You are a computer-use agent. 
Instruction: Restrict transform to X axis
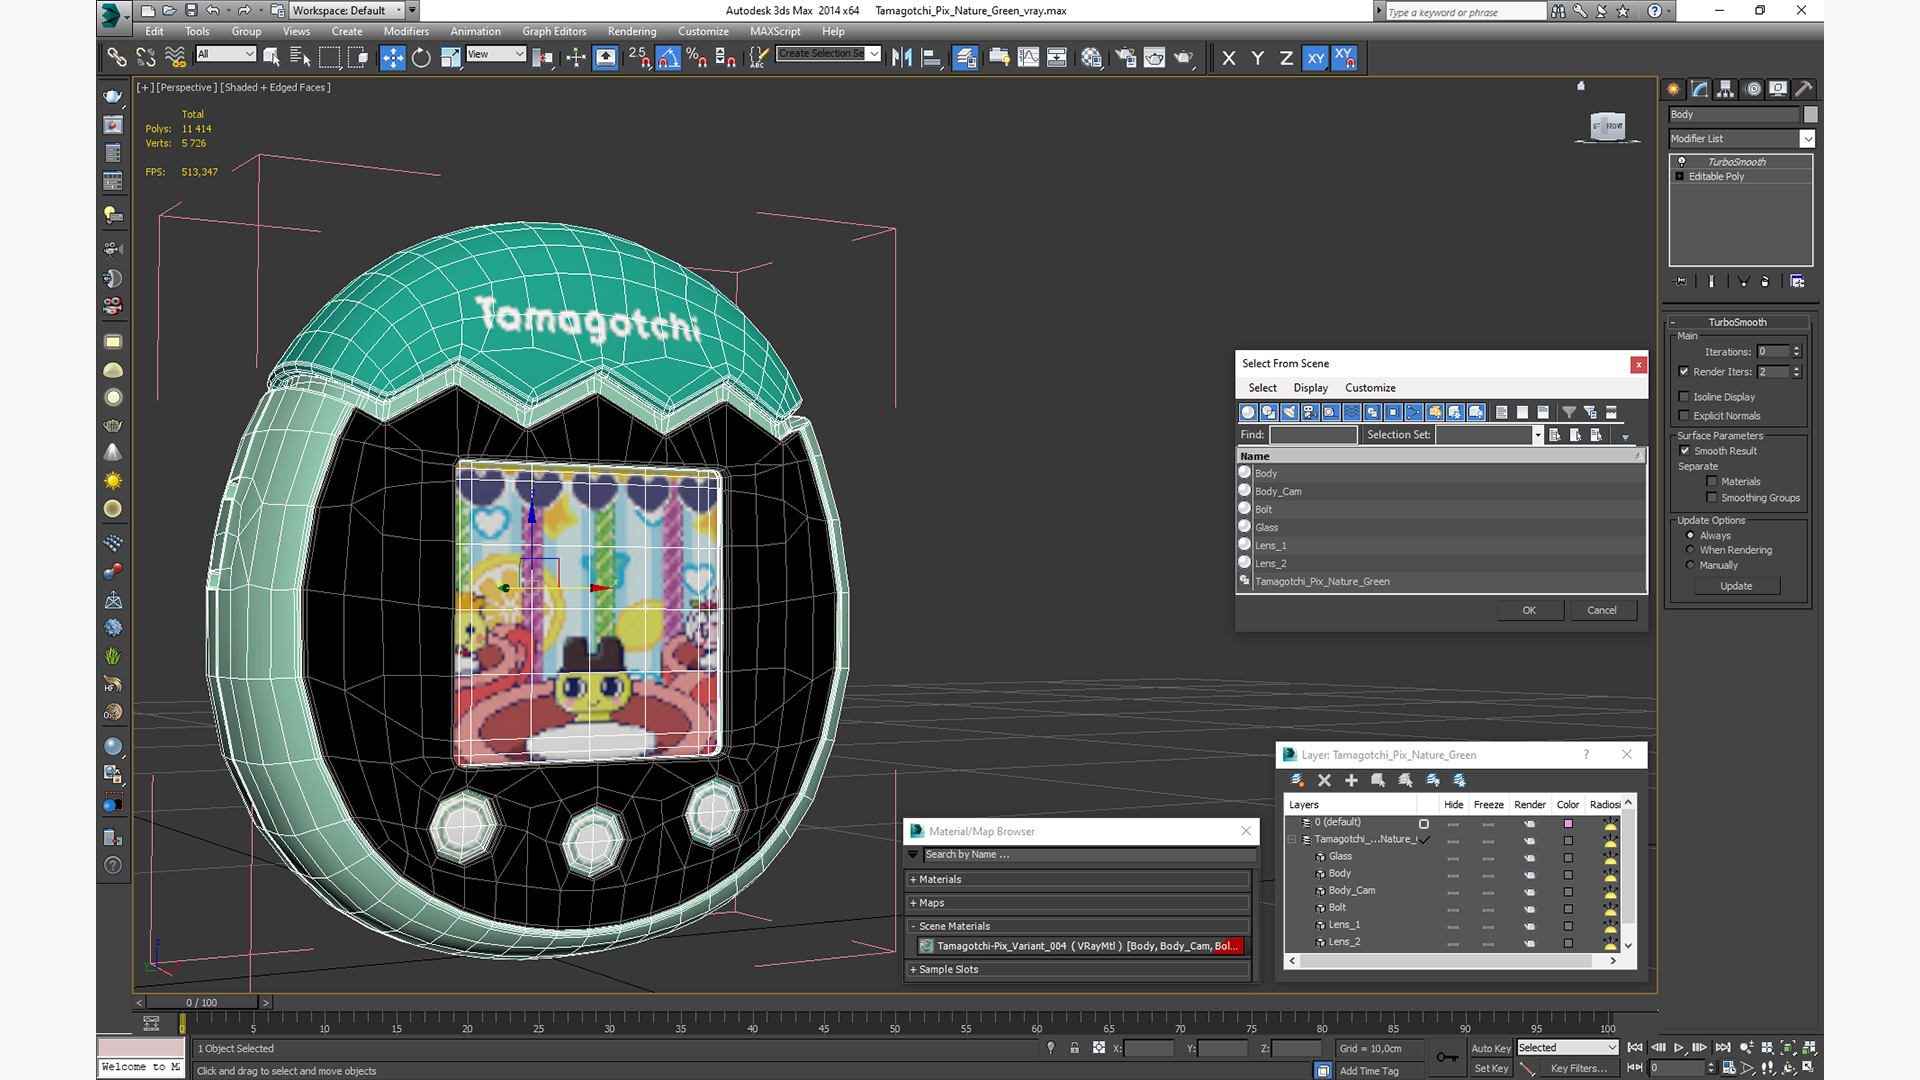pyautogui.click(x=1229, y=58)
